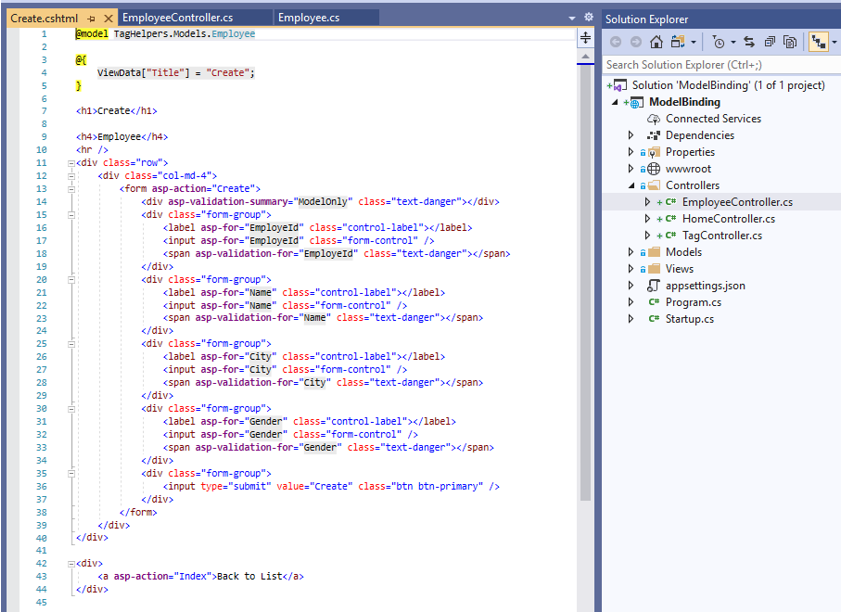Viewport: 844px width, 613px height.
Task: Expand the Properties folder
Action: point(631,152)
